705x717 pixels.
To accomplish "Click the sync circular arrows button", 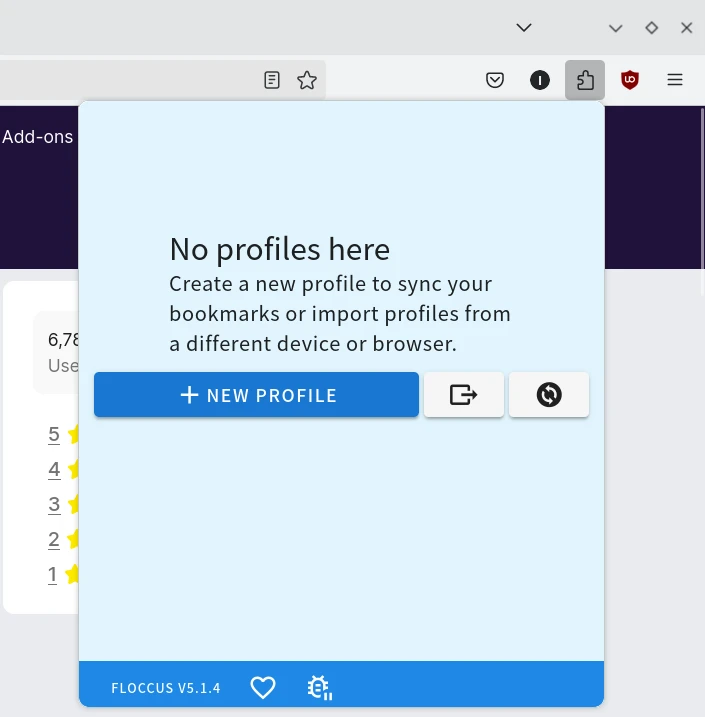I will 549,395.
